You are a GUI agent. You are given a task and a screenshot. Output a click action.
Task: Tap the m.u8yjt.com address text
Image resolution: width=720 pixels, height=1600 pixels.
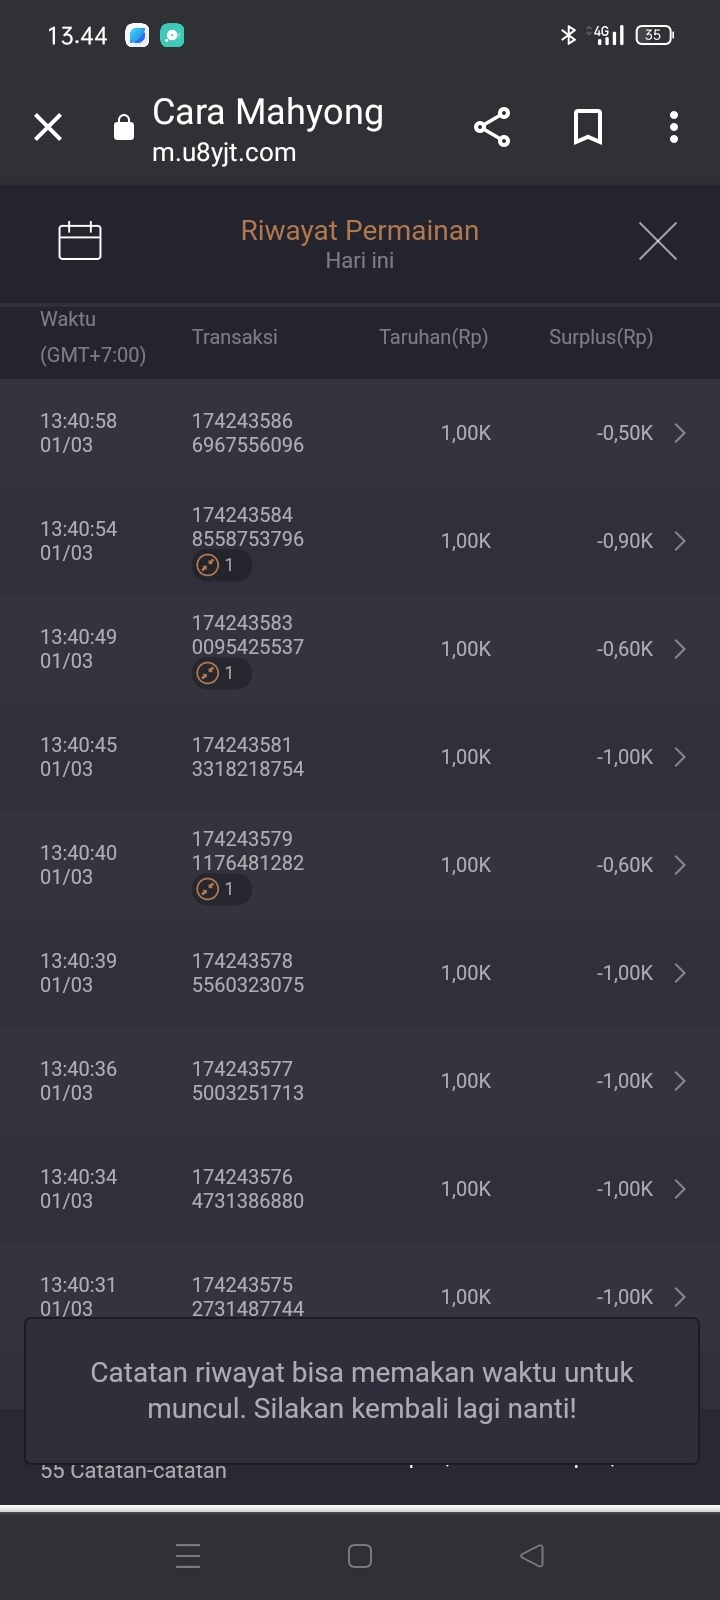(x=224, y=153)
